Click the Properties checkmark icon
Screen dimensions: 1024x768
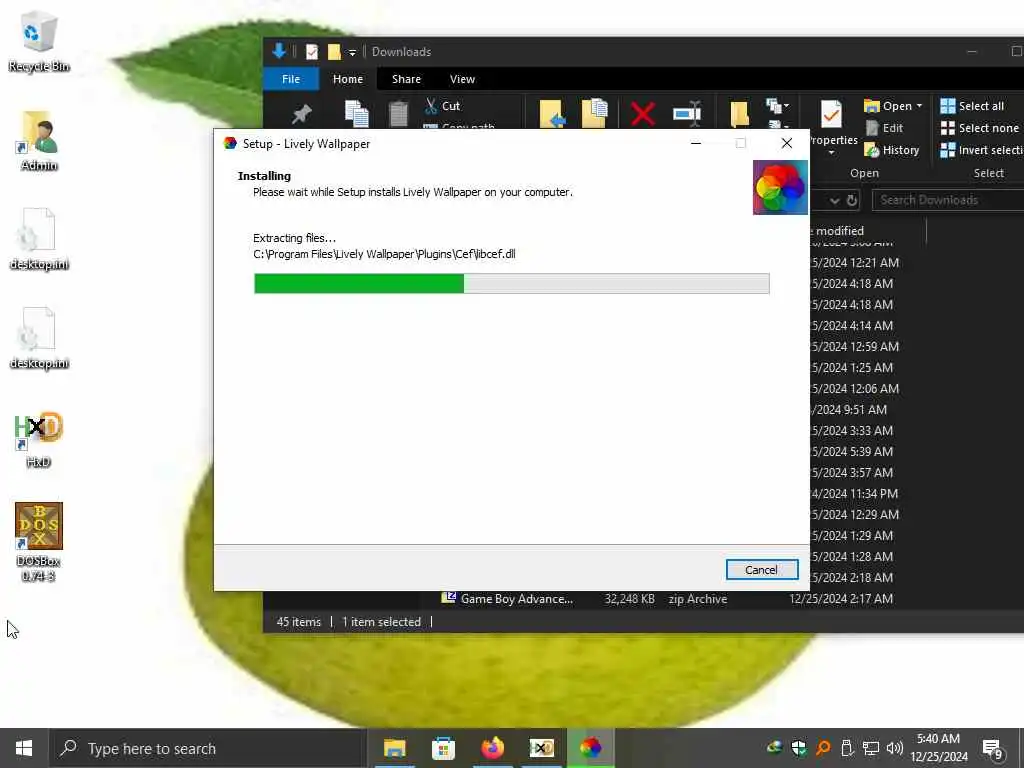coord(831,115)
